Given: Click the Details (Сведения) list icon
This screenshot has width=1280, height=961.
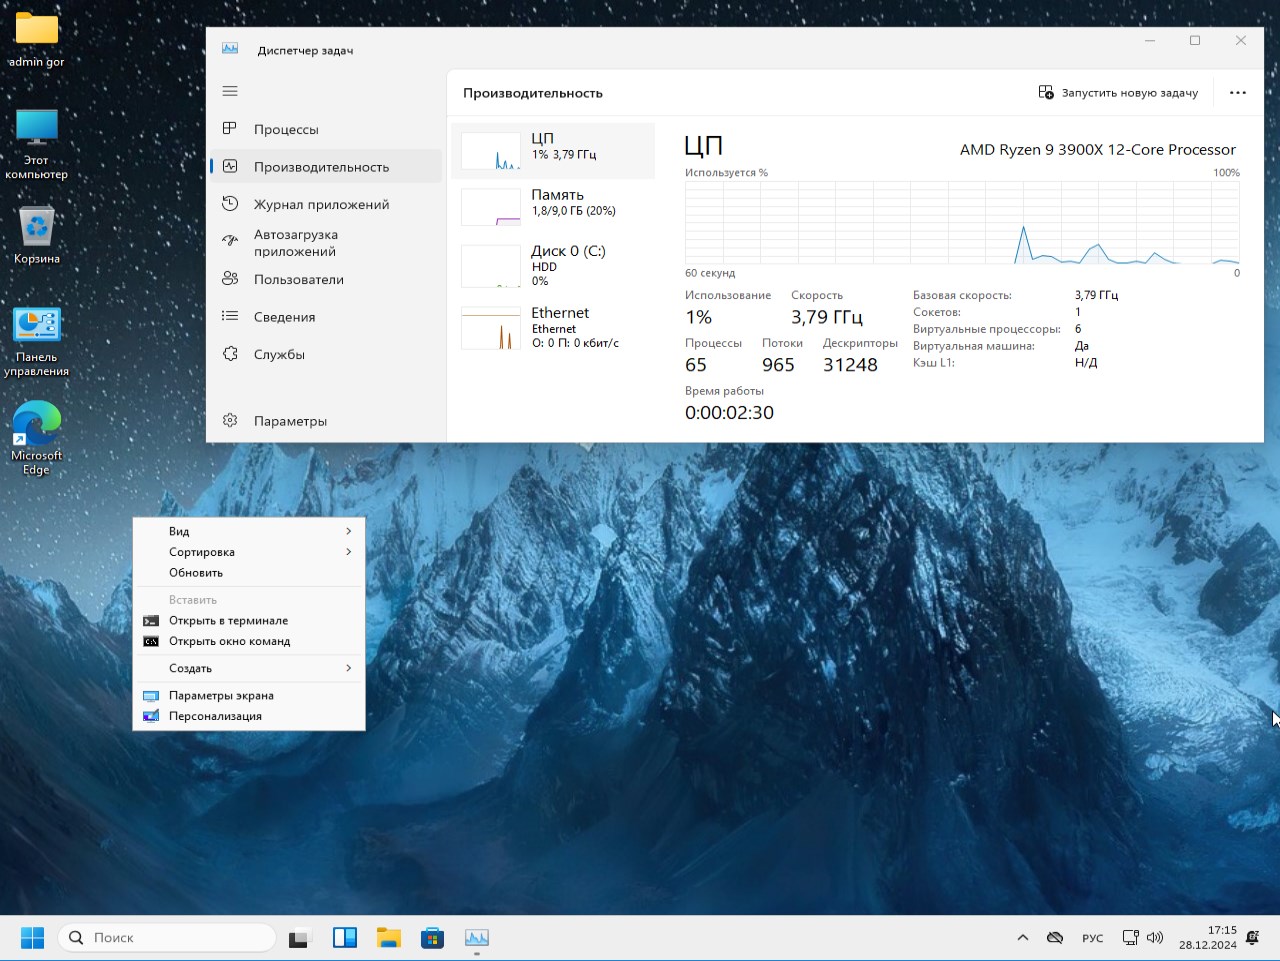Looking at the screenshot, I should coord(230,317).
